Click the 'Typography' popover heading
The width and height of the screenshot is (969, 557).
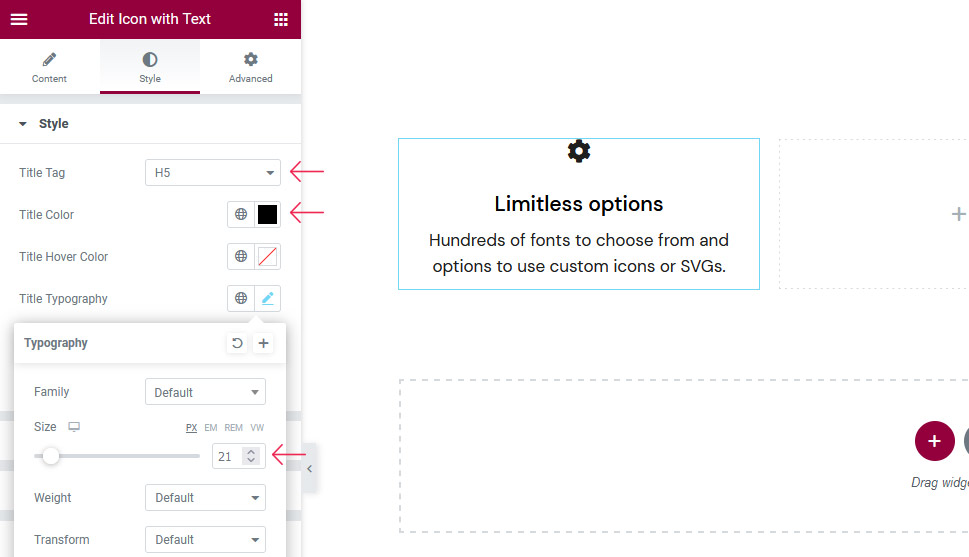(56, 343)
